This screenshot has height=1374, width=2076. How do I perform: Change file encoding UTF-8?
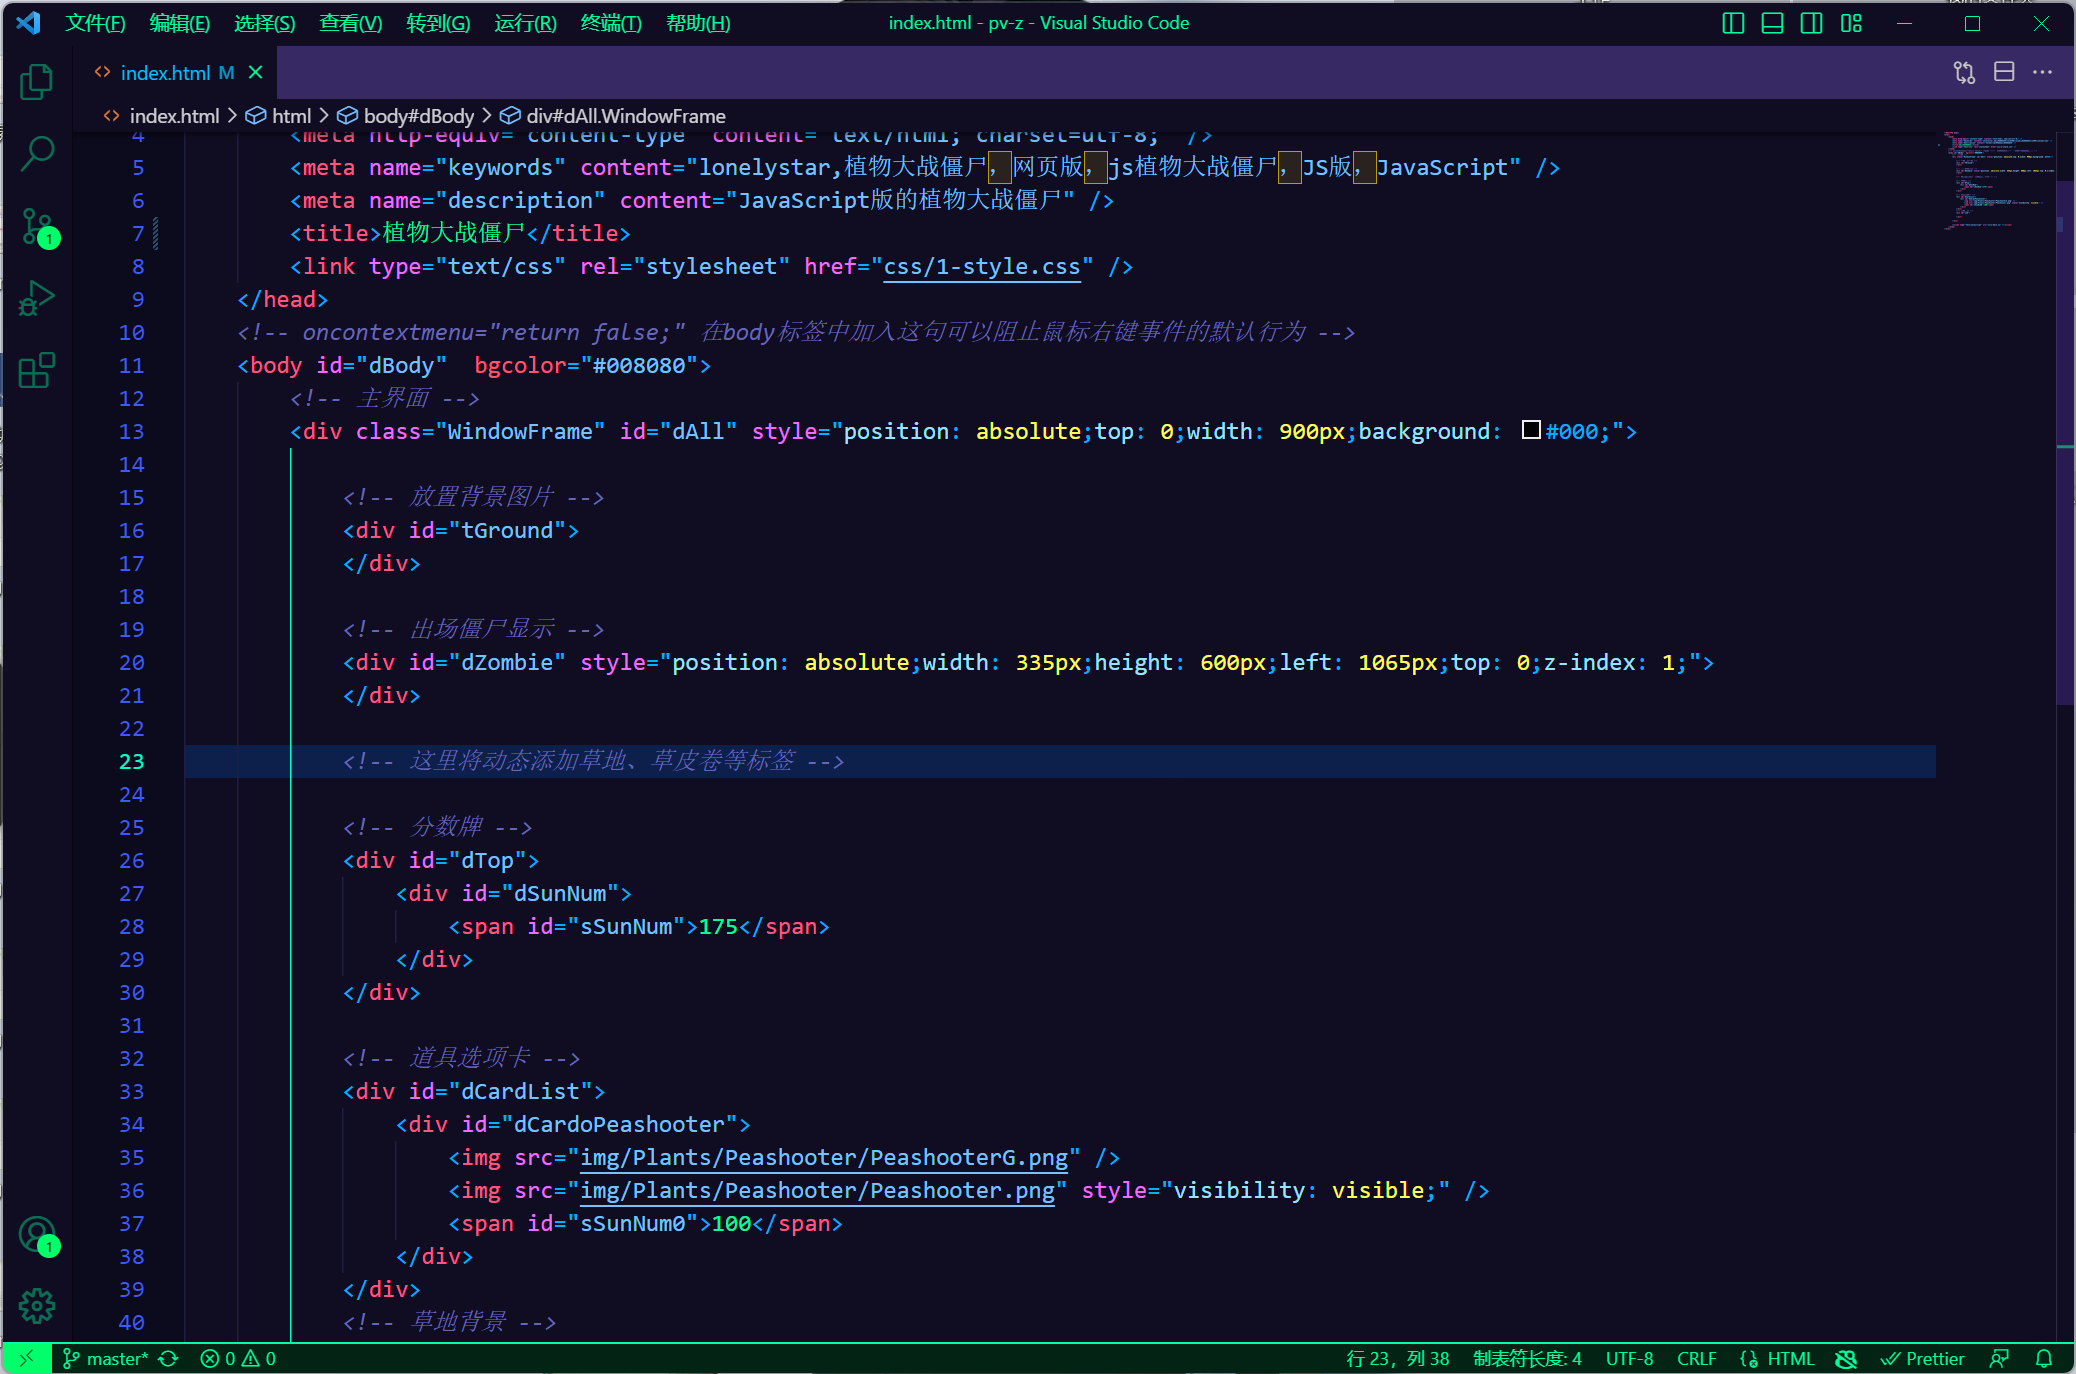[x=1629, y=1358]
